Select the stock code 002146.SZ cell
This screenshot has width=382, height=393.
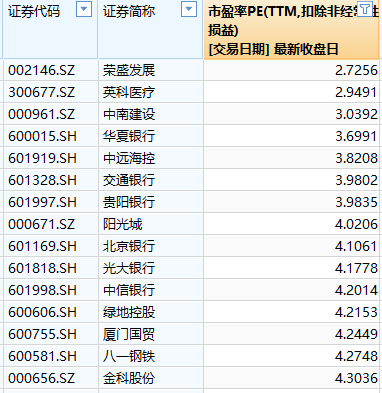(51, 70)
